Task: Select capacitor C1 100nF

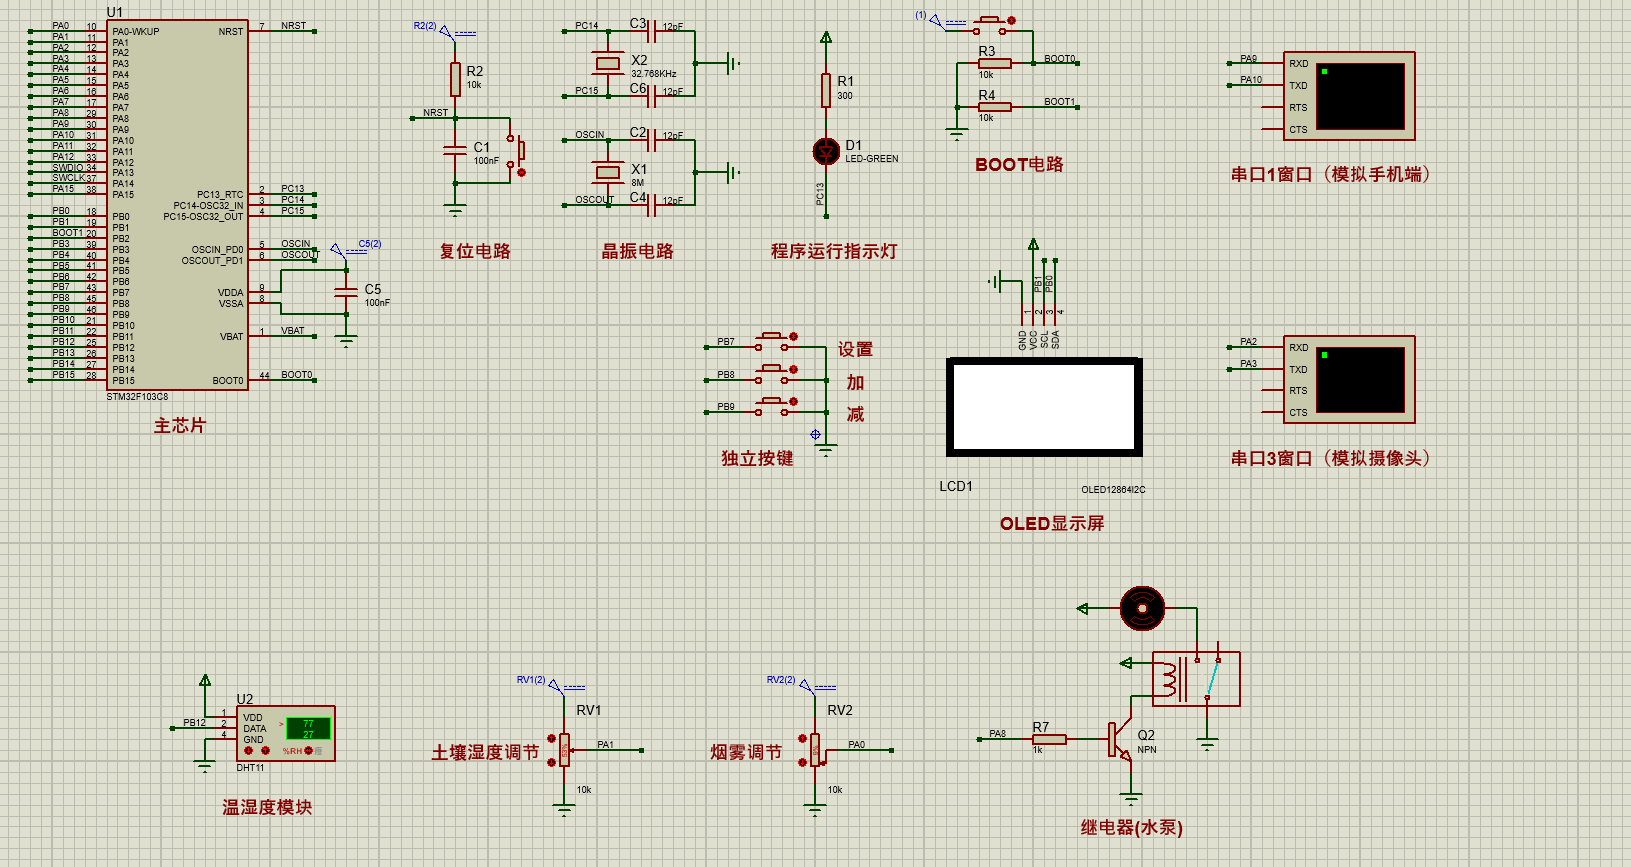Action: (x=455, y=150)
